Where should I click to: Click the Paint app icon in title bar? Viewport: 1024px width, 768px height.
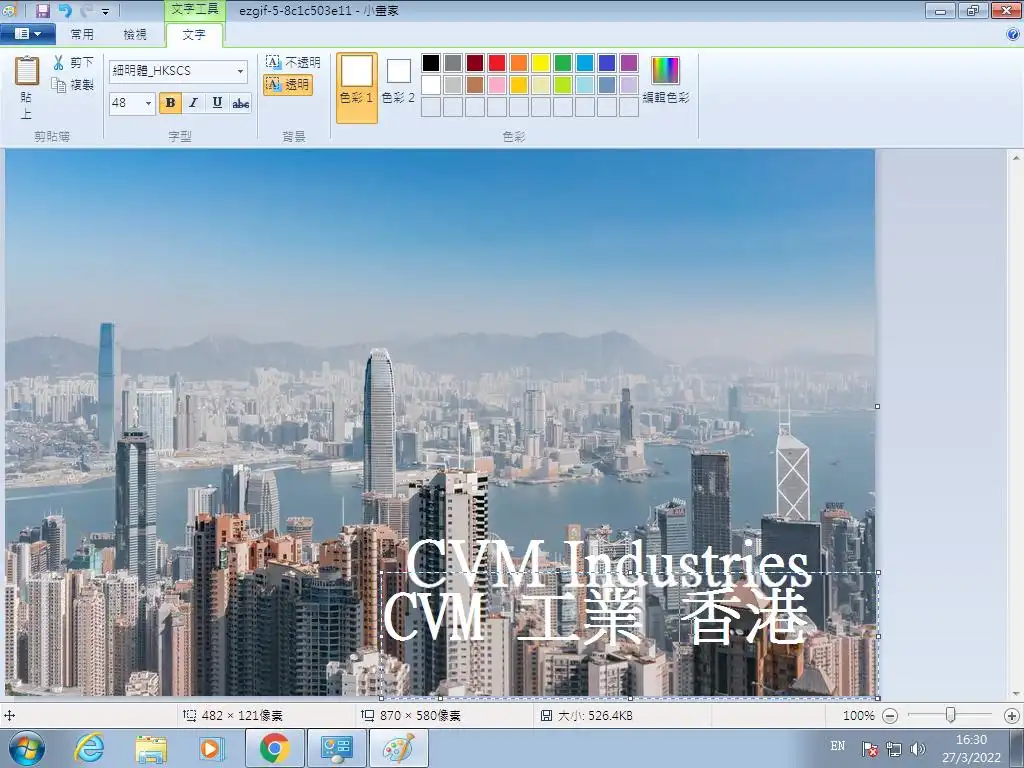(9, 10)
